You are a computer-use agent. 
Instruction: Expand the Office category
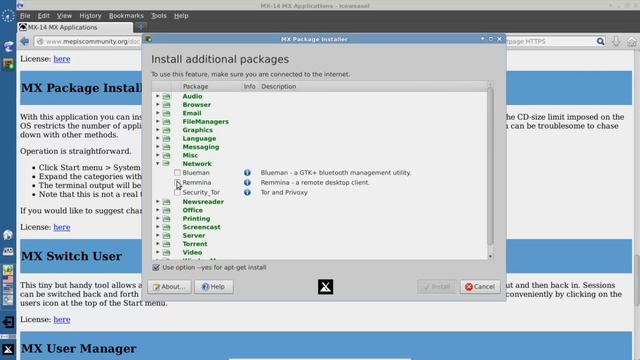coord(158,210)
